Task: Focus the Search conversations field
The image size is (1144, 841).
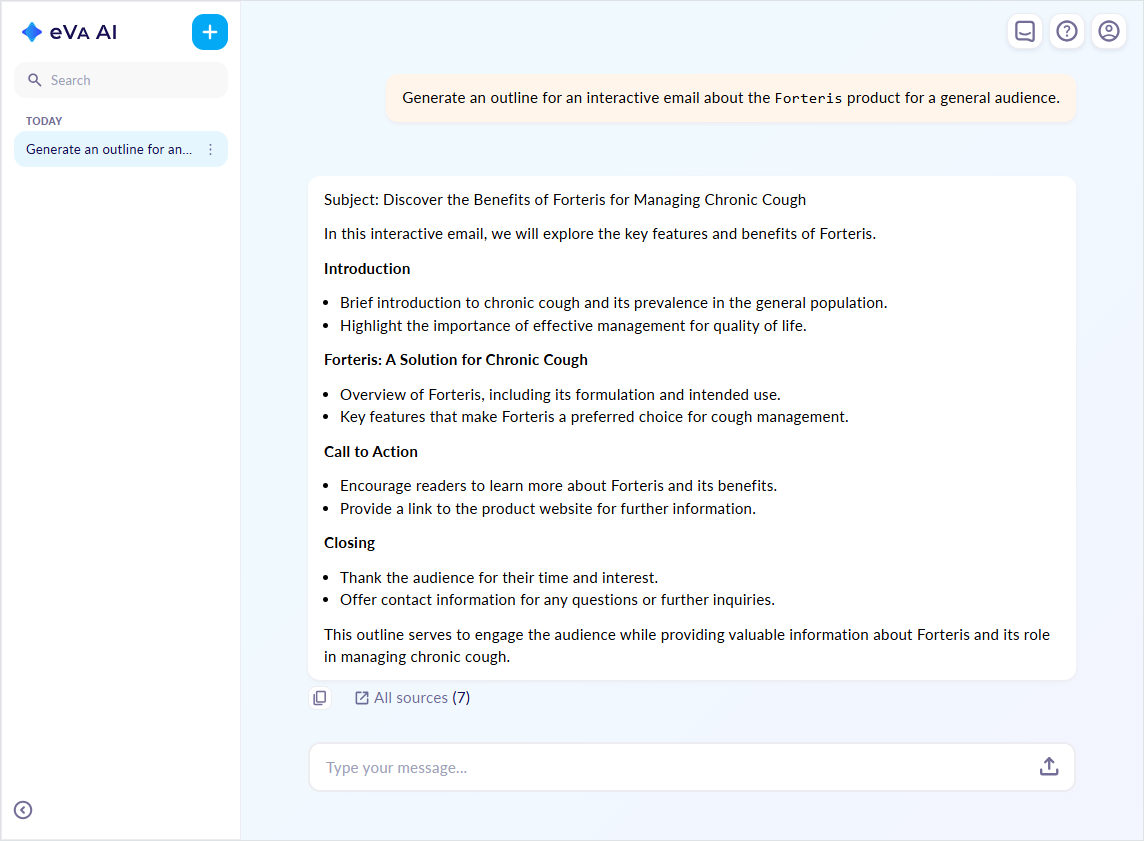Action: [x=130, y=80]
